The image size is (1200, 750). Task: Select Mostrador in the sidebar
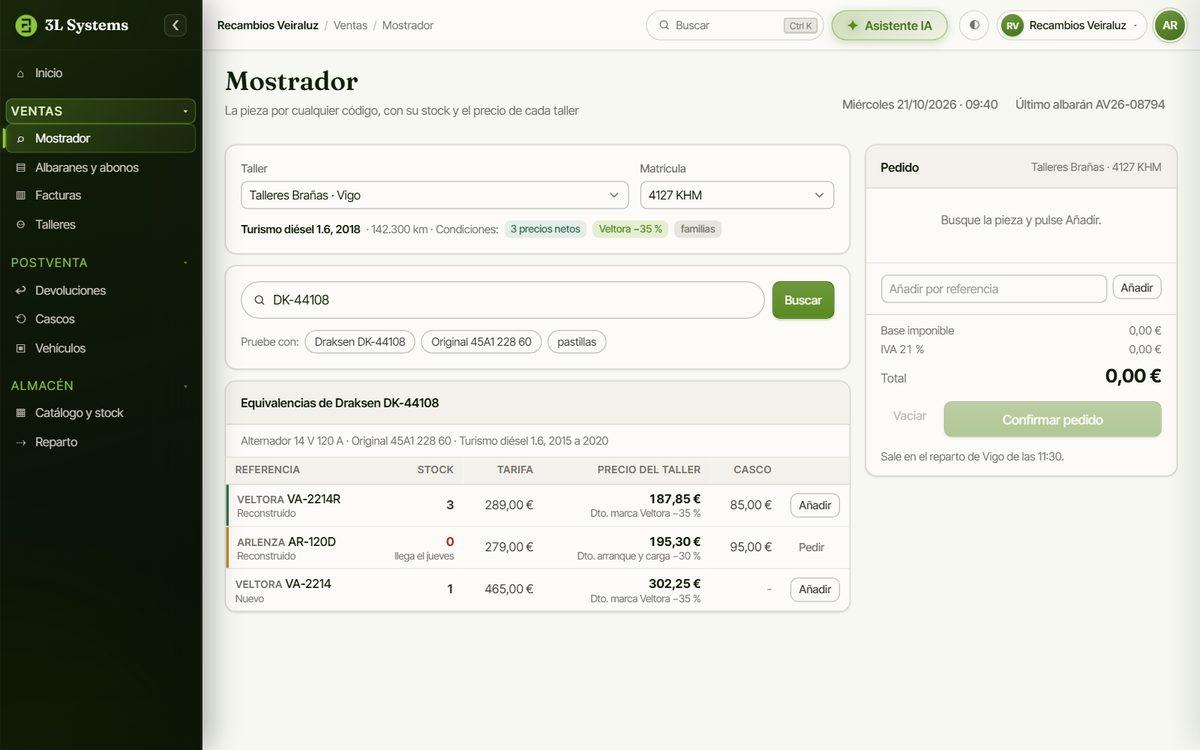(x=99, y=138)
